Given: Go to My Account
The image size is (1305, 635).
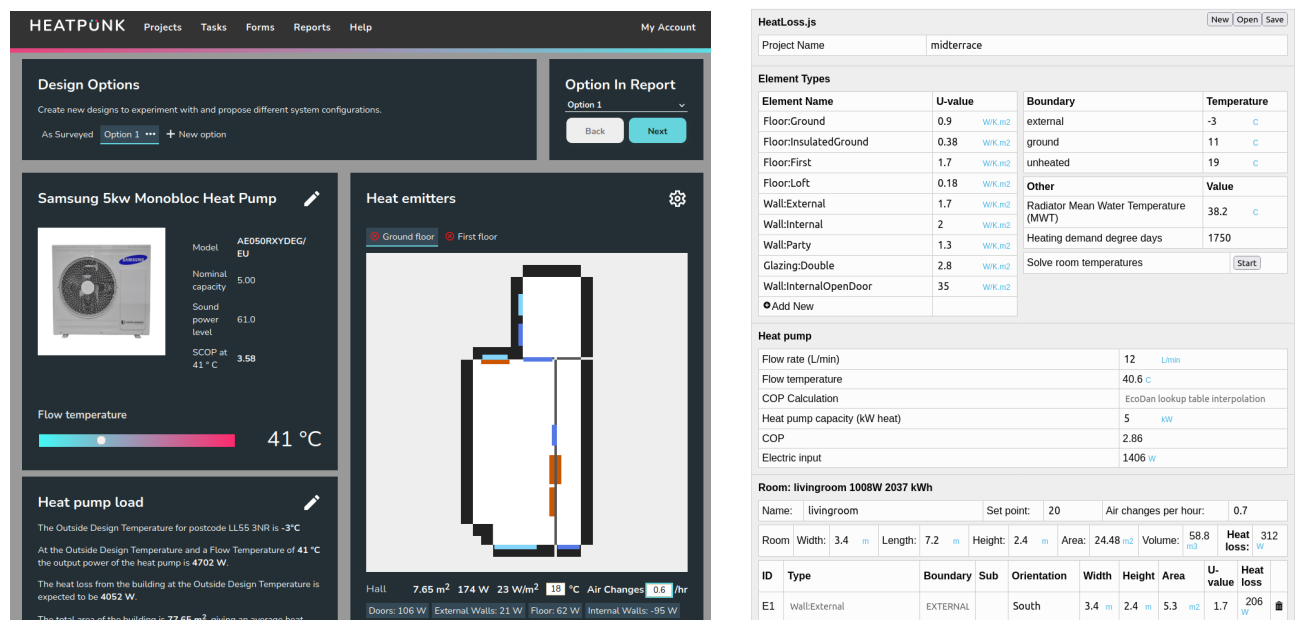Looking at the screenshot, I should coord(668,27).
